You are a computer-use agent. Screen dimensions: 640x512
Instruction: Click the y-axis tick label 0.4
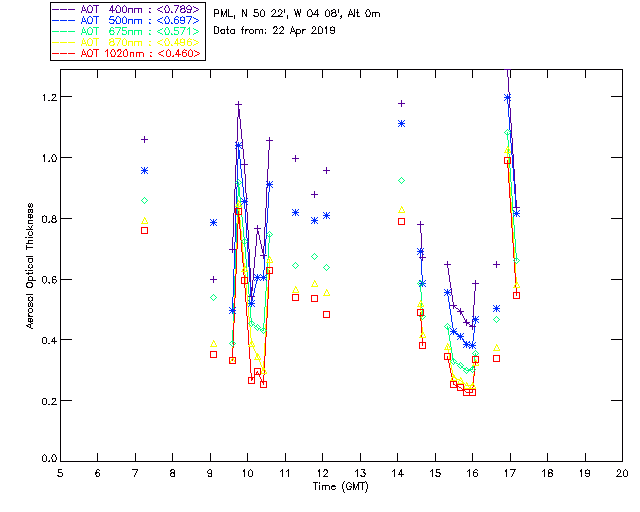point(49,340)
